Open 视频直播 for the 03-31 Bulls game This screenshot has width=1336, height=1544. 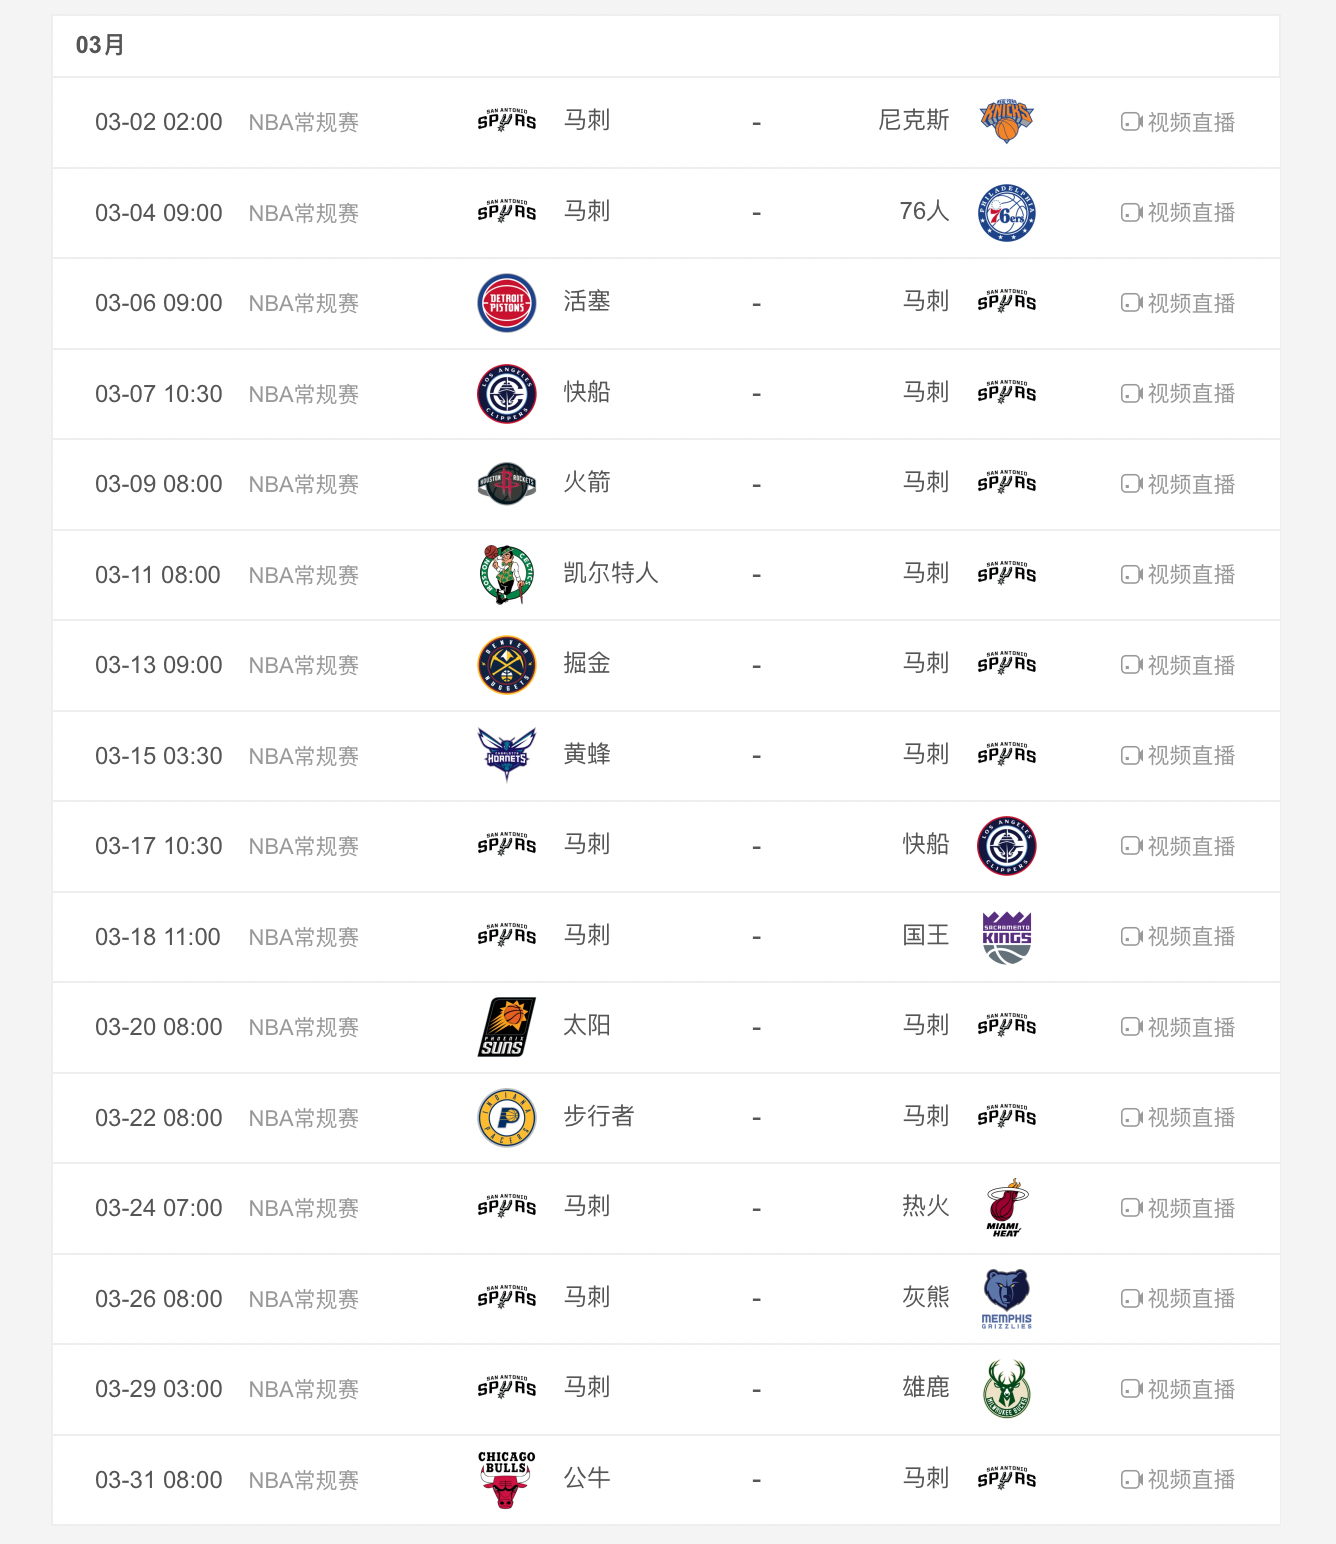point(1178,1479)
